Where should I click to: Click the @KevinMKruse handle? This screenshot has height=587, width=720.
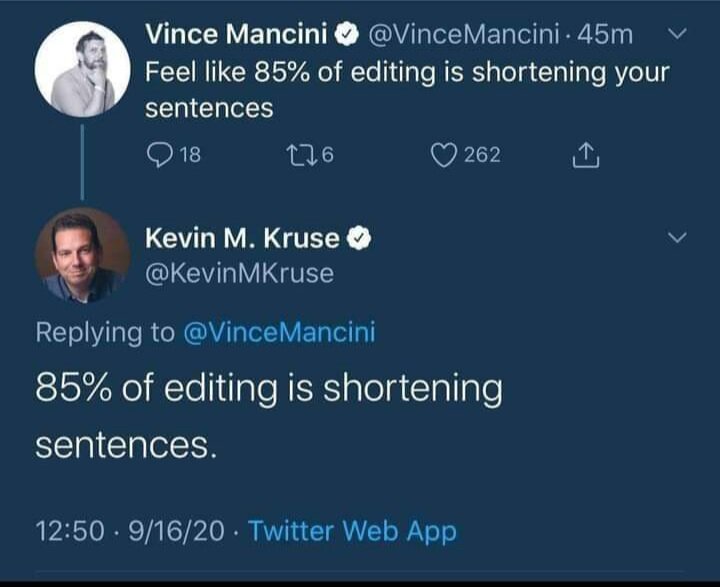coord(239,272)
